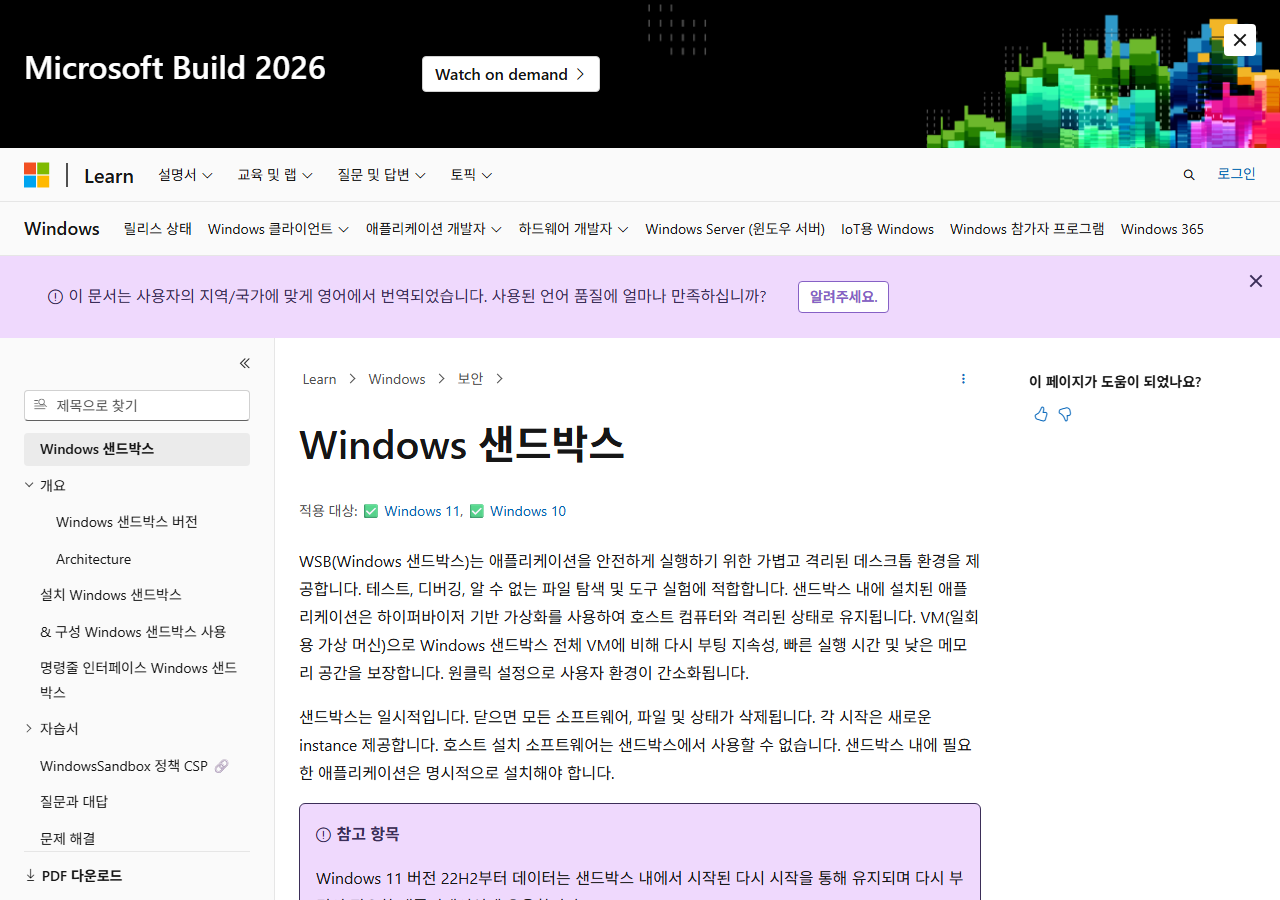
Task: Click the Windows 11 applies-to text
Action: (422, 511)
